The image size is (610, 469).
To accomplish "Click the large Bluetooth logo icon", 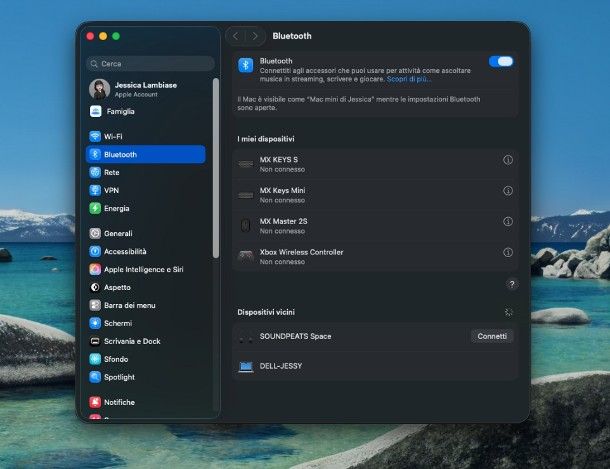I will [245, 65].
